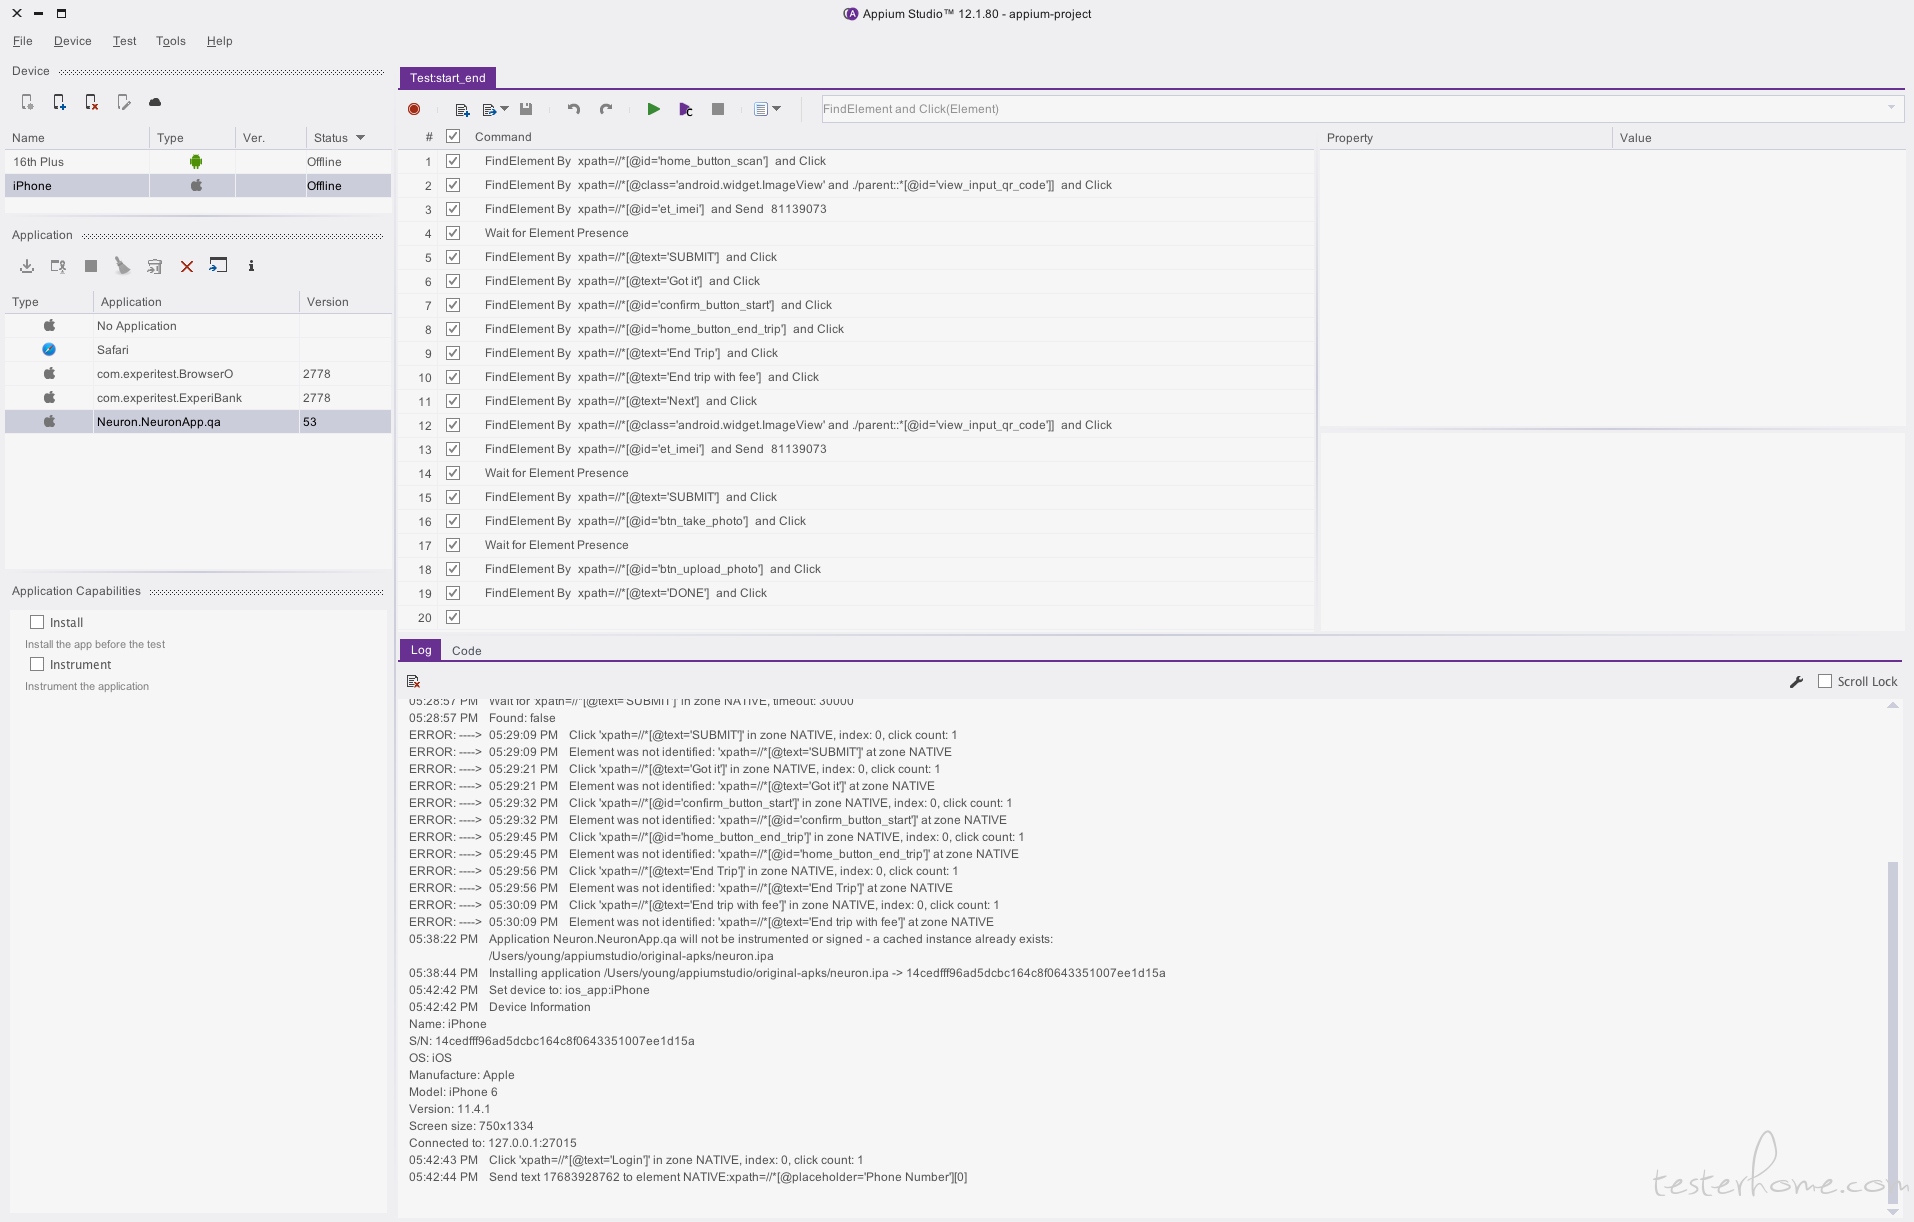This screenshot has height=1222, width=1914.
Task: Undo the last test edit
Action: (574, 109)
